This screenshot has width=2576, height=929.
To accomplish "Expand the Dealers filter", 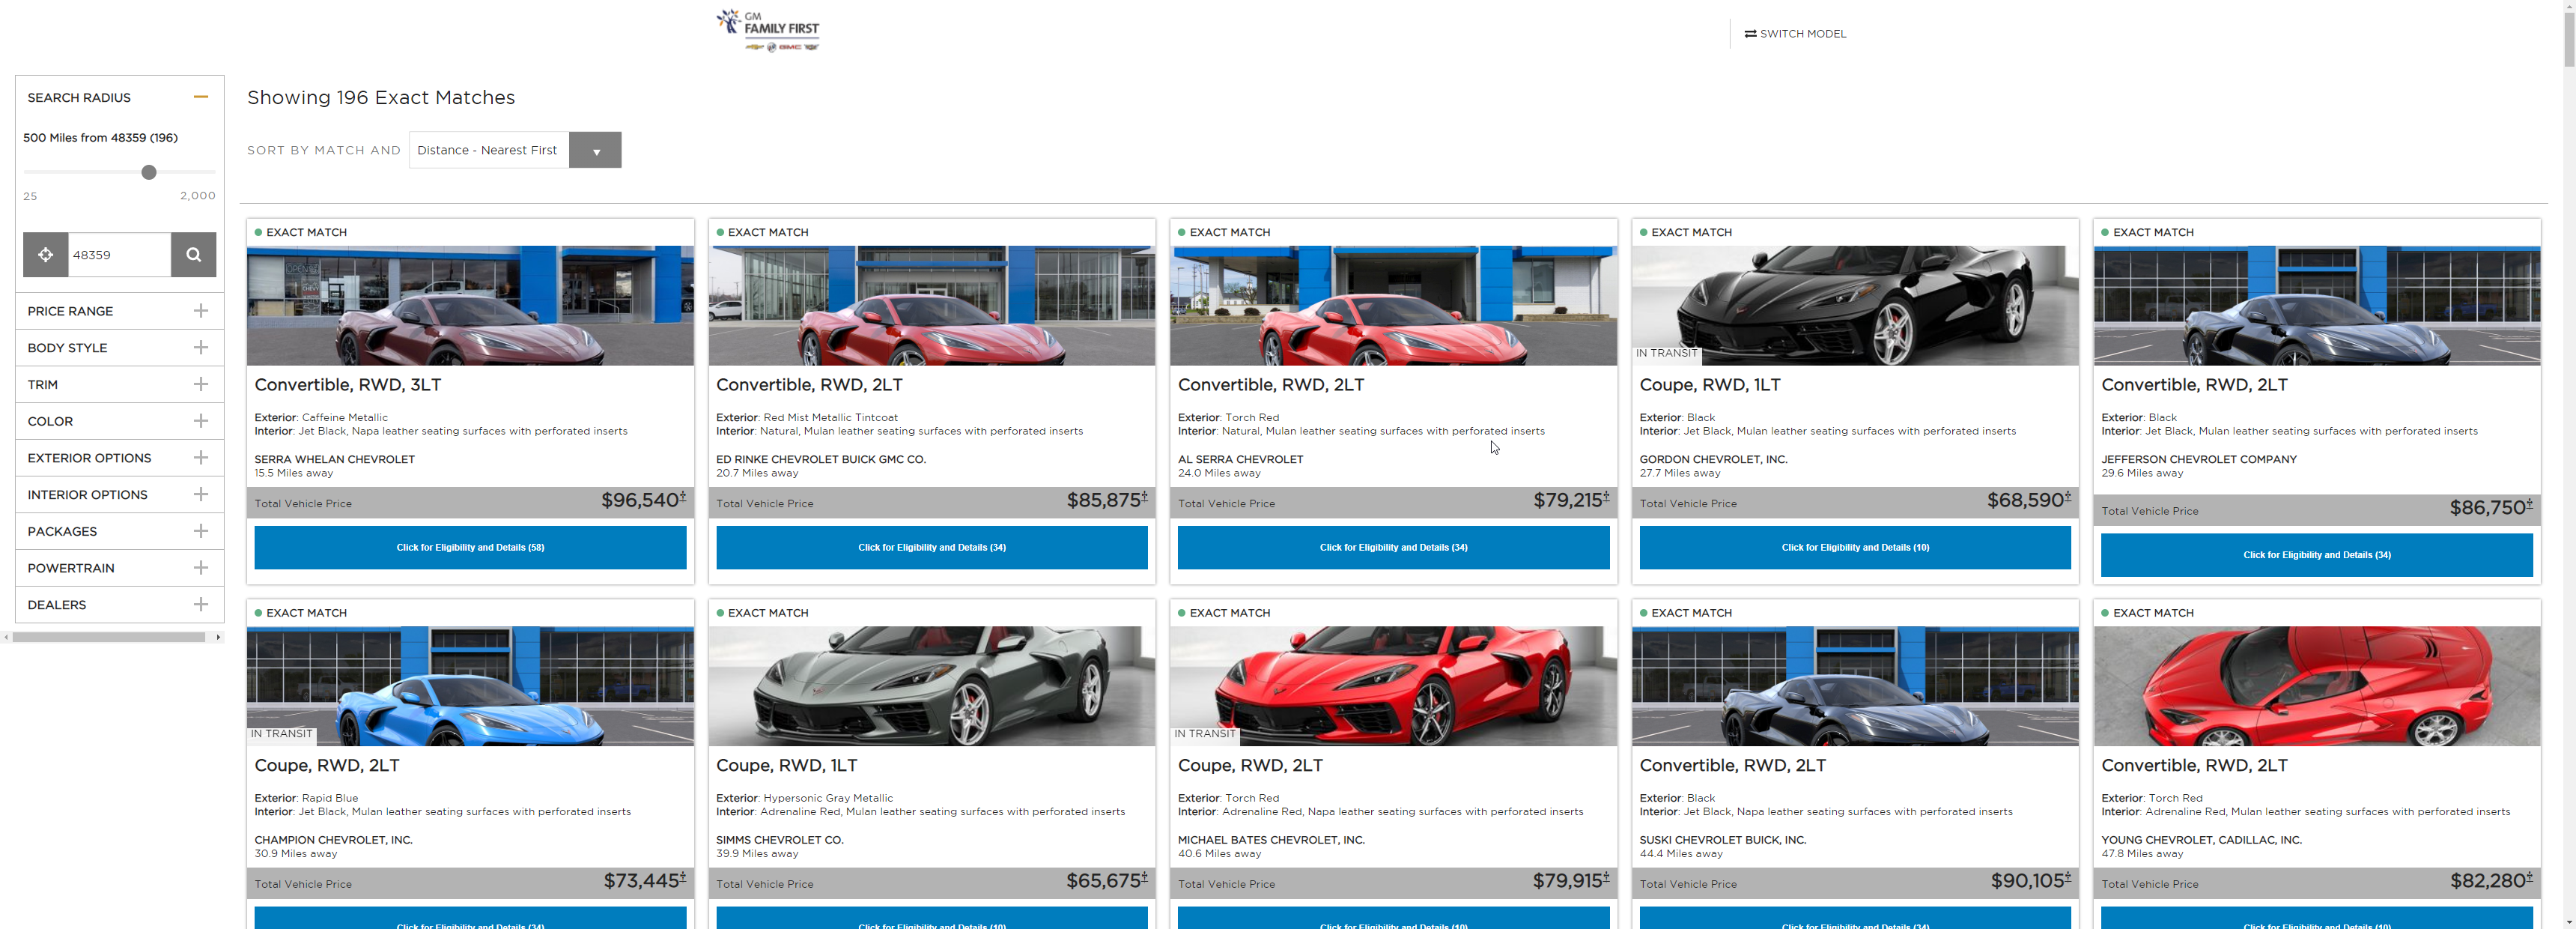I will click(201, 604).
